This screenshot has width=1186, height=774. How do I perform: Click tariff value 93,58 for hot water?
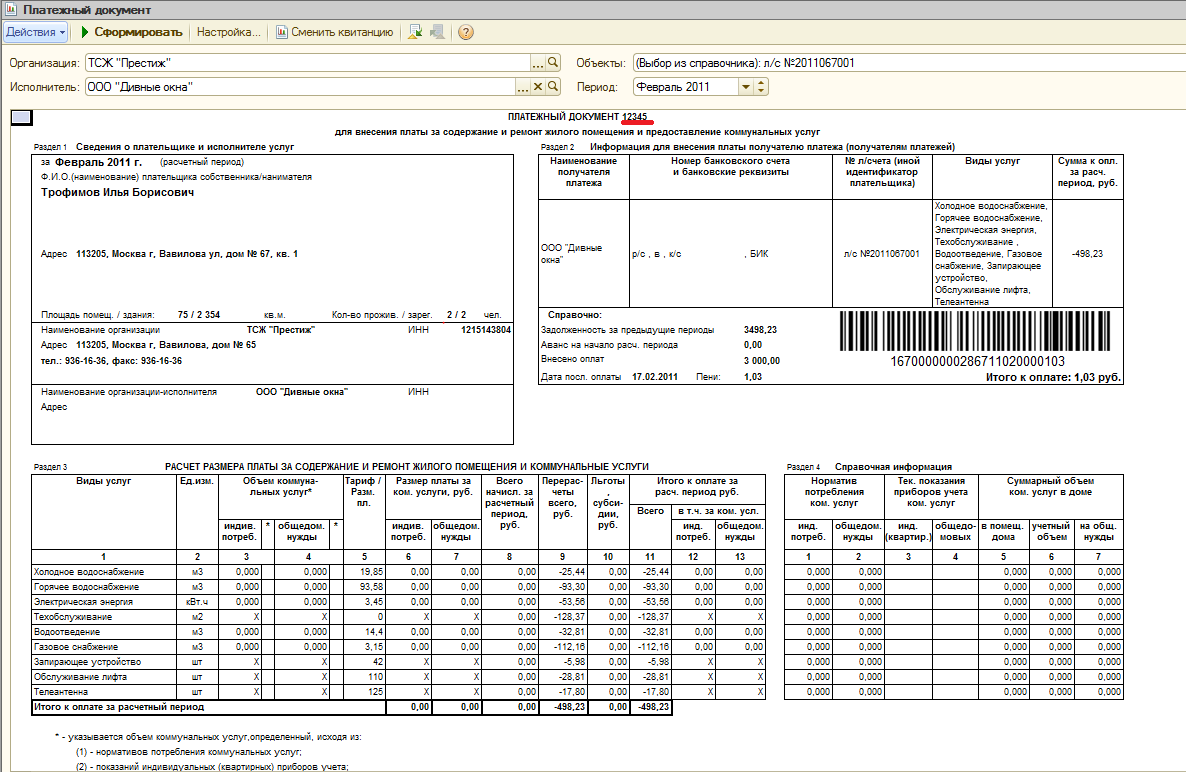(x=371, y=586)
